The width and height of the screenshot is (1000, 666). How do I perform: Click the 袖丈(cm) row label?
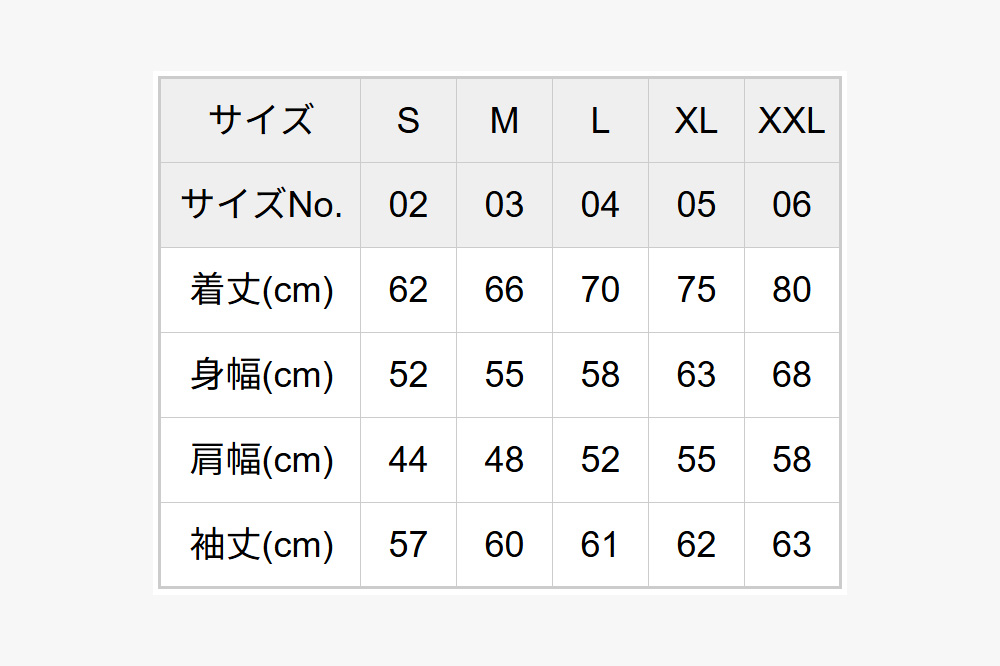(261, 545)
